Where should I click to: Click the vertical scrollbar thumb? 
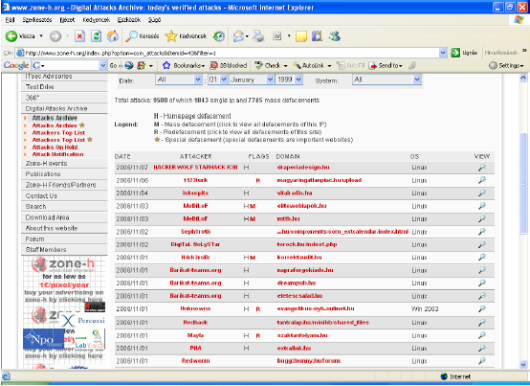pyautogui.click(x=523, y=183)
